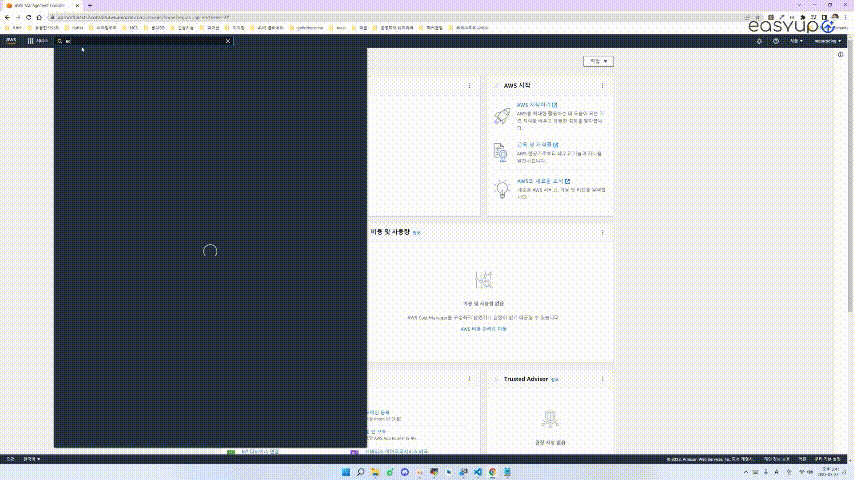Open the 비용 및 사용량 widget options menu
Screen dimensions: 854x480
[x=602, y=233]
